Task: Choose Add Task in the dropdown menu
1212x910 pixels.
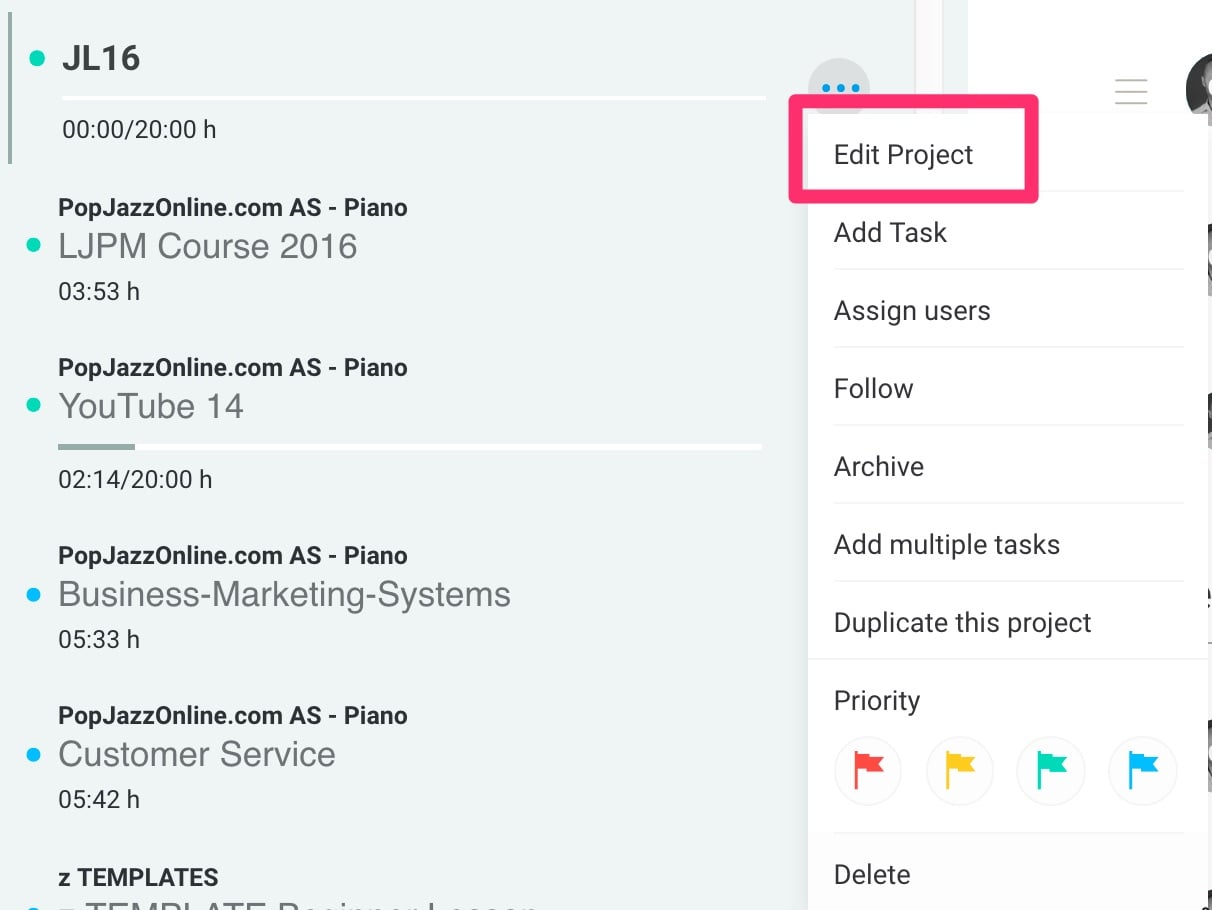Action: click(890, 232)
